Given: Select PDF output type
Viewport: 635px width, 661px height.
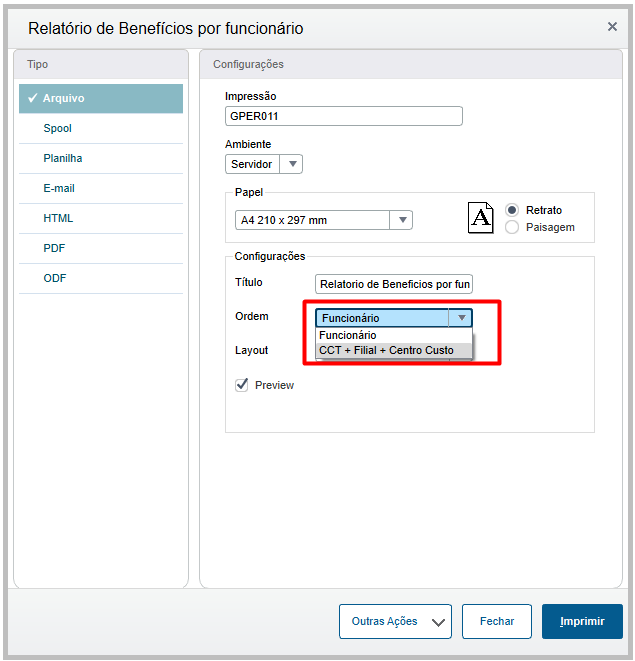Looking at the screenshot, I should click(54, 248).
